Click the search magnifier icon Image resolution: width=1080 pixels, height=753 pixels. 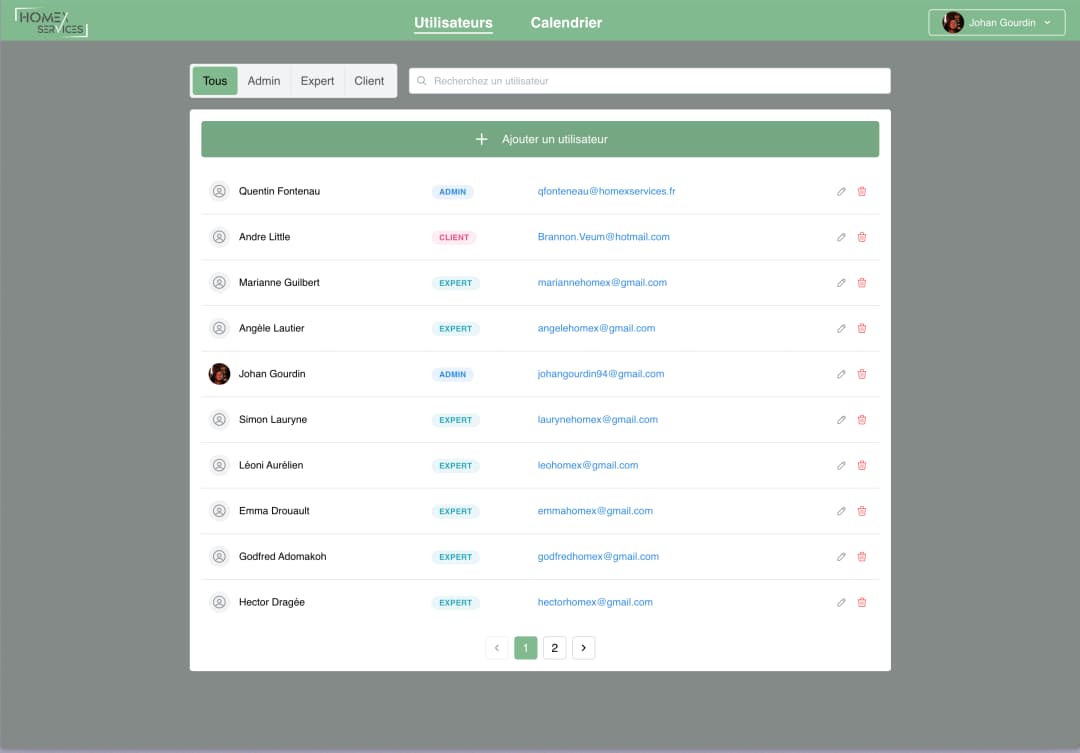[x=423, y=81]
